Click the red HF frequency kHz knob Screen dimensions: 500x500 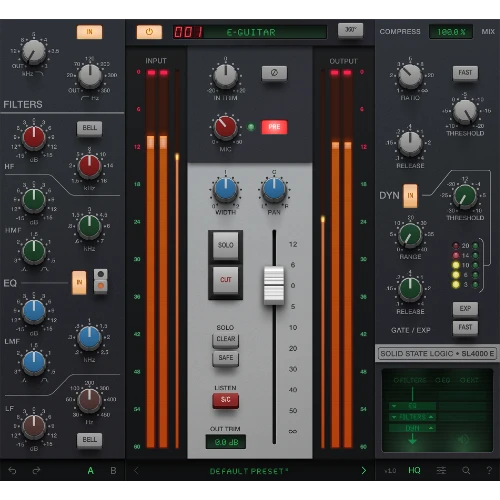tap(89, 166)
